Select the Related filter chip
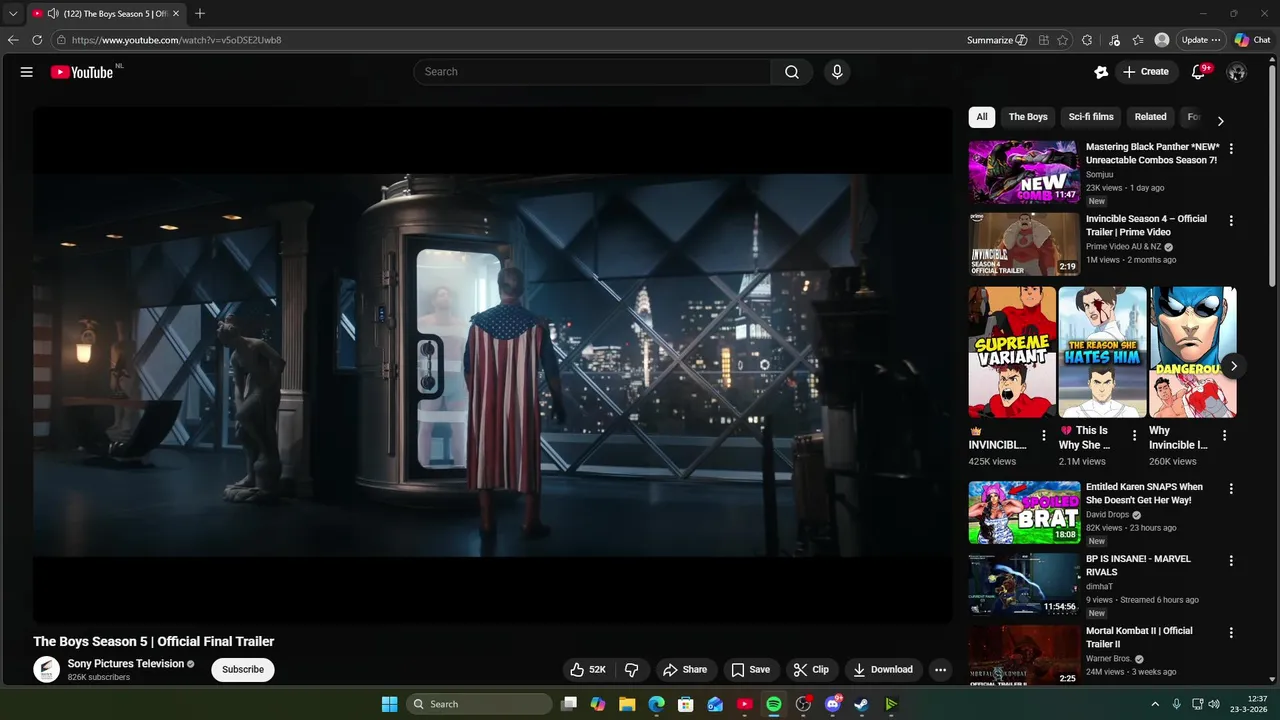 [1150, 117]
